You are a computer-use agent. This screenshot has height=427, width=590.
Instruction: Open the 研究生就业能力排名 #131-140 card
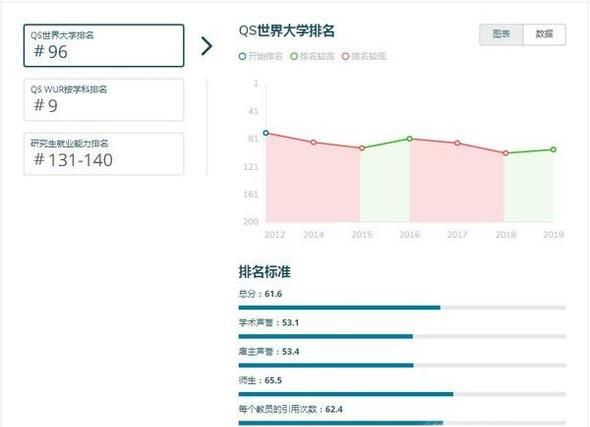[x=104, y=153]
